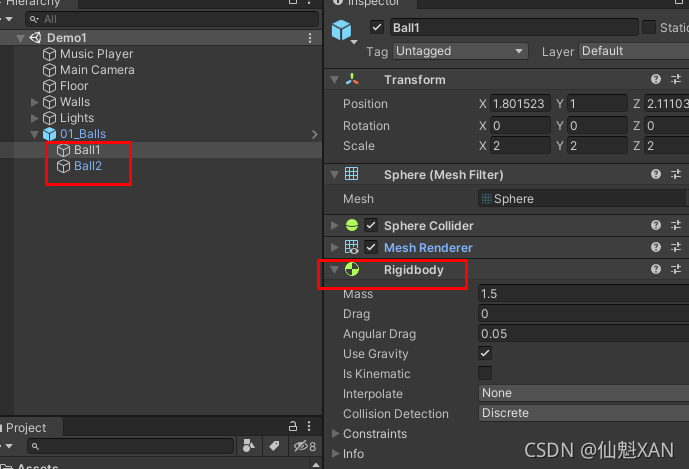Open Mesh Renderer help icon
This screenshot has width=689, height=469.
tap(656, 247)
